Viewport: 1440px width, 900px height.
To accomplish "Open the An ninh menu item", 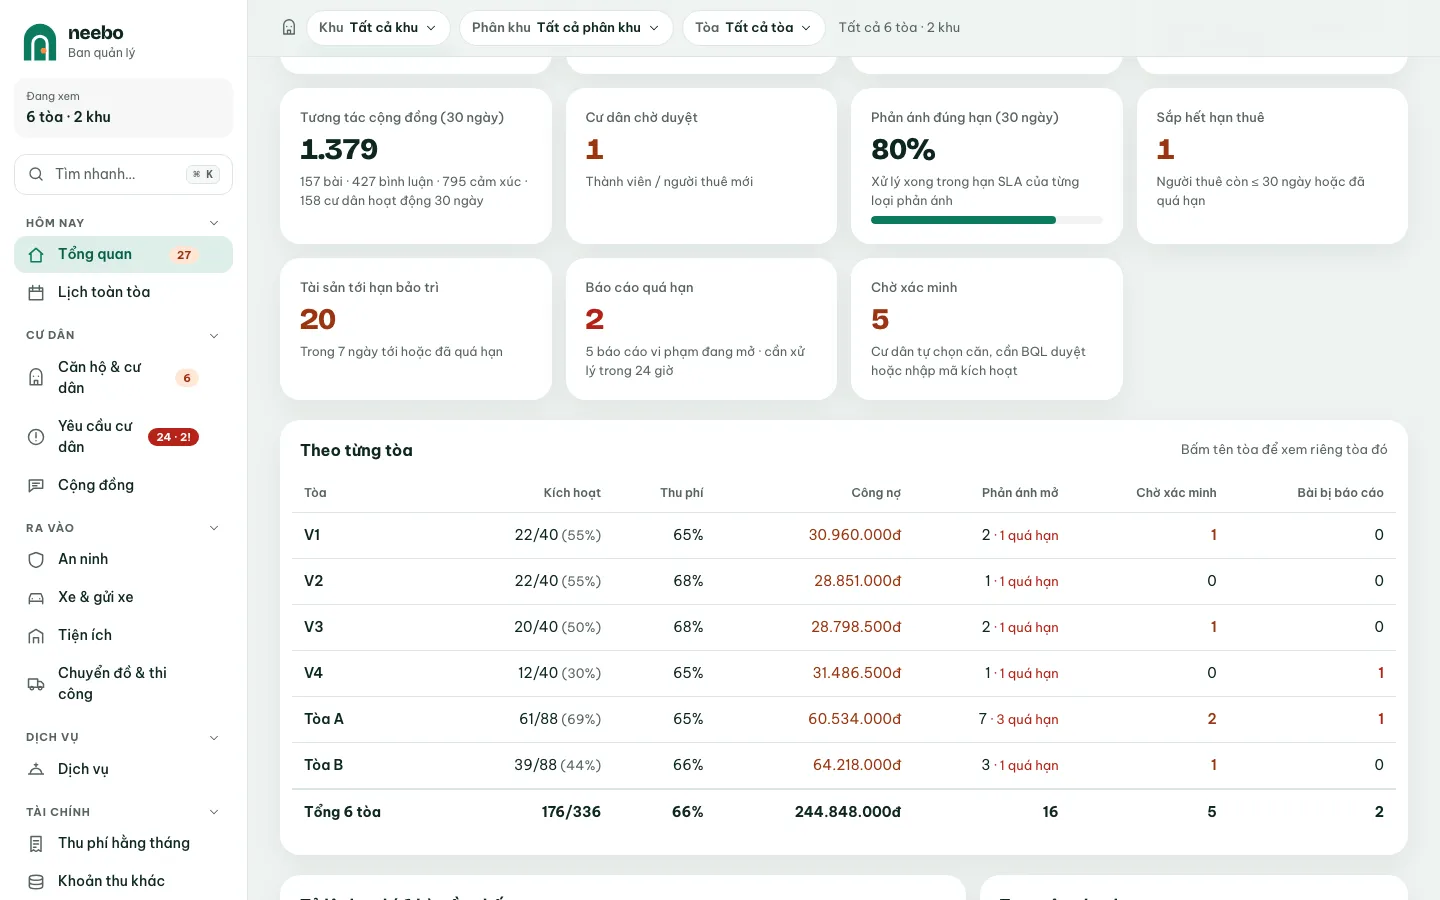I will click(123, 560).
